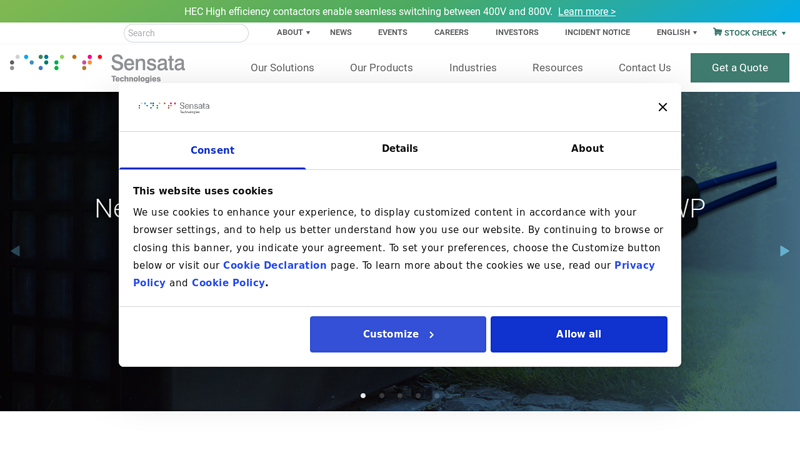Select the Consent tab
The height and width of the screenshot is (450, 800).
tap(212, 150)
